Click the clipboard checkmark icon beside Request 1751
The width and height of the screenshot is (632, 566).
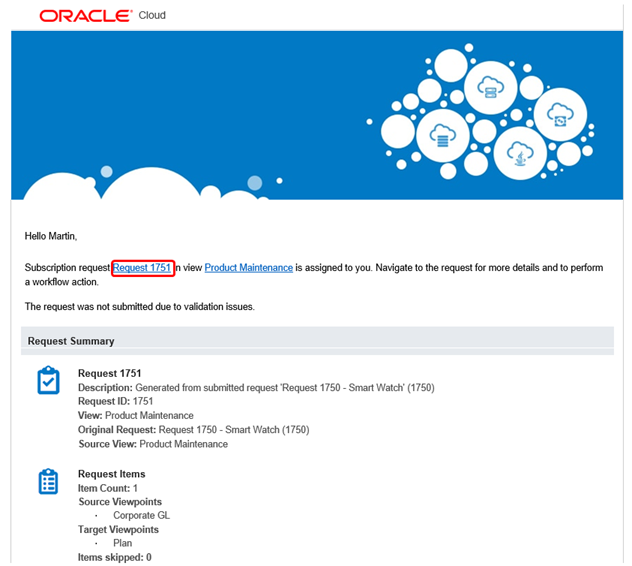click(x=48, y=380)
